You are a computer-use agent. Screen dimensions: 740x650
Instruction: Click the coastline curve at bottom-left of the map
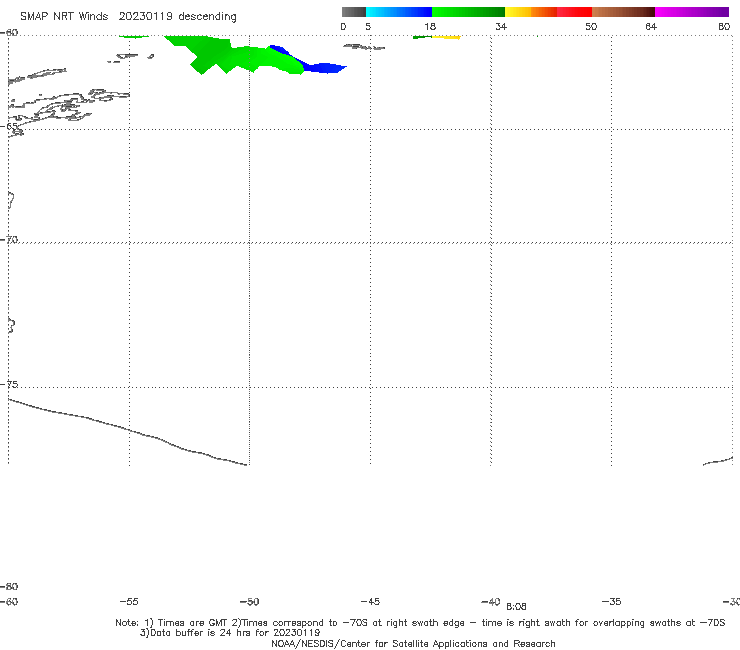(128, 431)
